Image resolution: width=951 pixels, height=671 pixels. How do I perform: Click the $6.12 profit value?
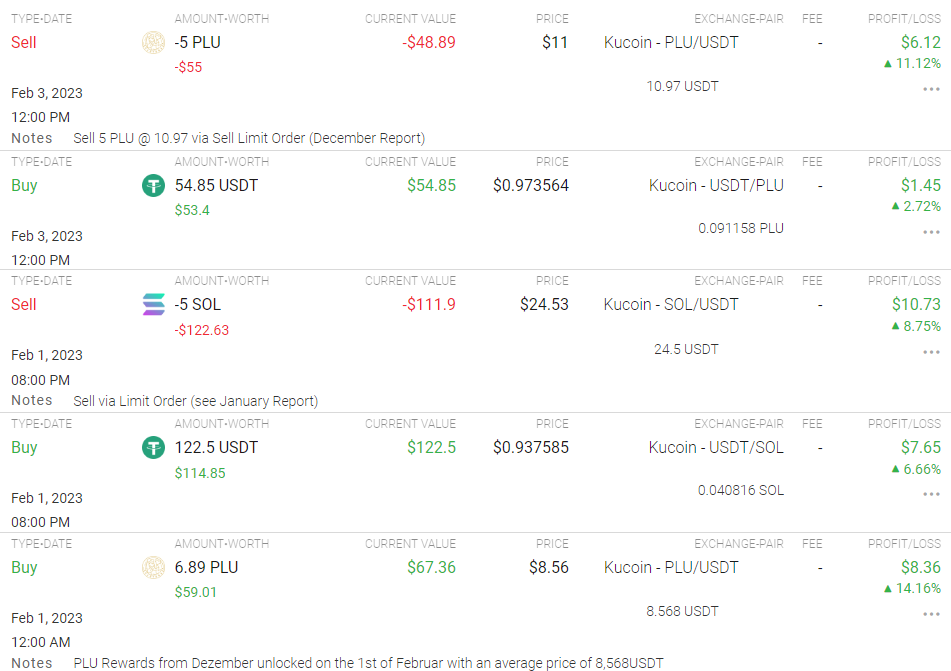pos(920,42)
